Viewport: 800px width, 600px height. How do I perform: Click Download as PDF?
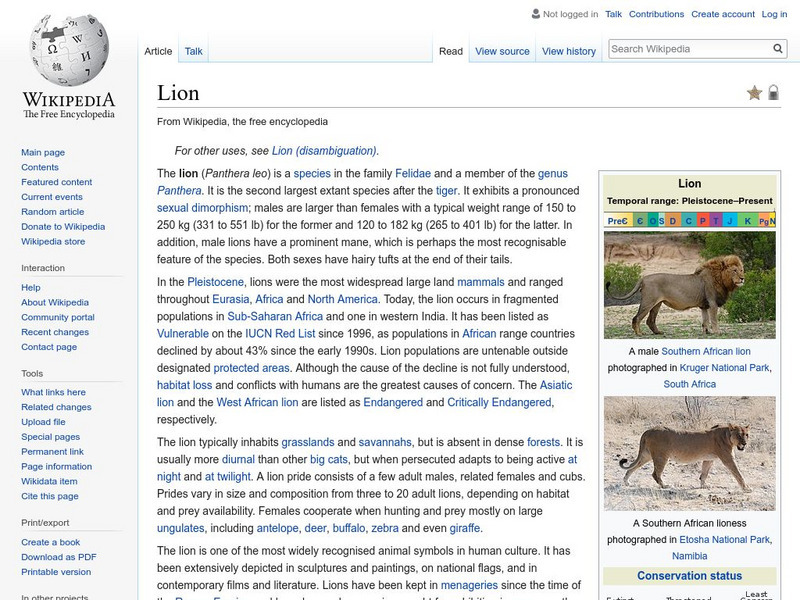pyautogui.click(x=59, y=557)
